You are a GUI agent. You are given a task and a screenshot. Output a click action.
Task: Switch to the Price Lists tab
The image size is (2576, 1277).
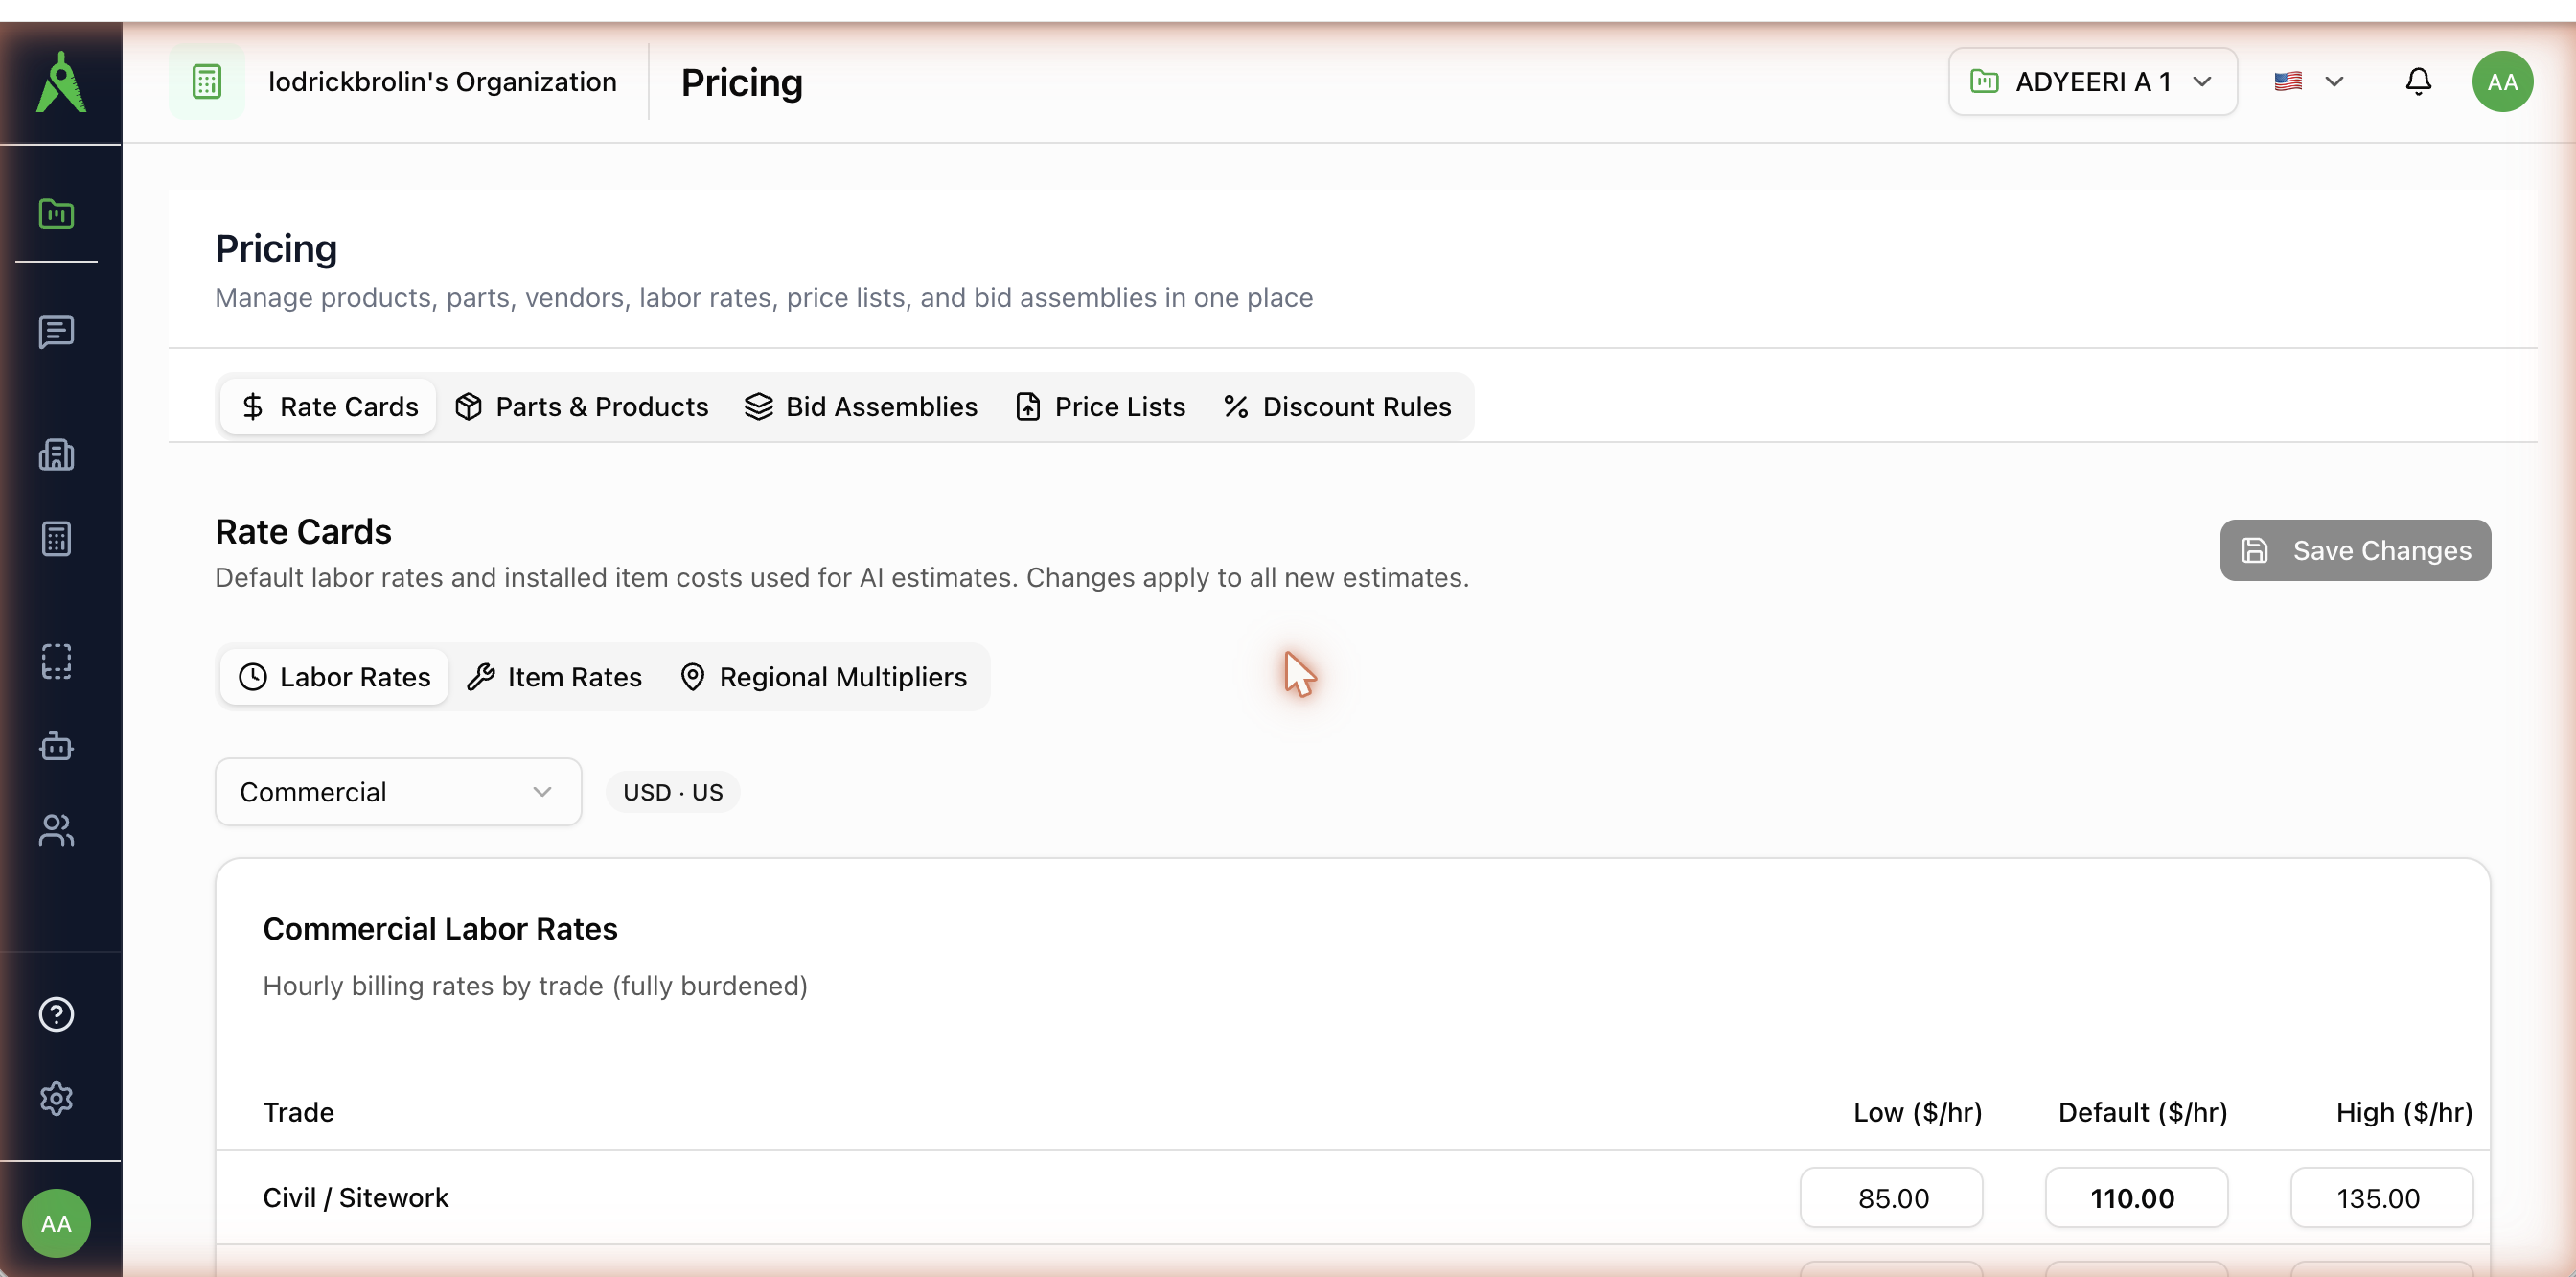(1100, 407)
